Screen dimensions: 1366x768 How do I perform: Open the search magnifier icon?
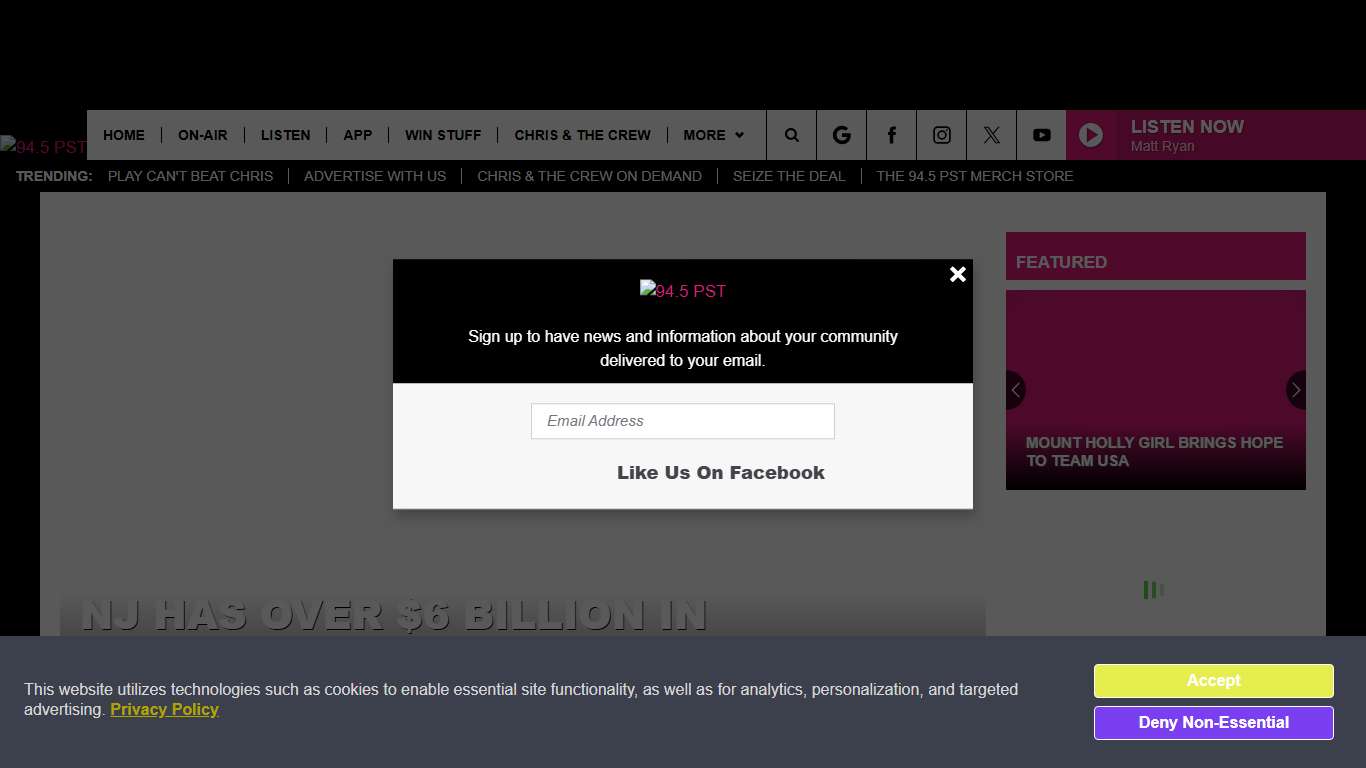click(x=791, y=135)
